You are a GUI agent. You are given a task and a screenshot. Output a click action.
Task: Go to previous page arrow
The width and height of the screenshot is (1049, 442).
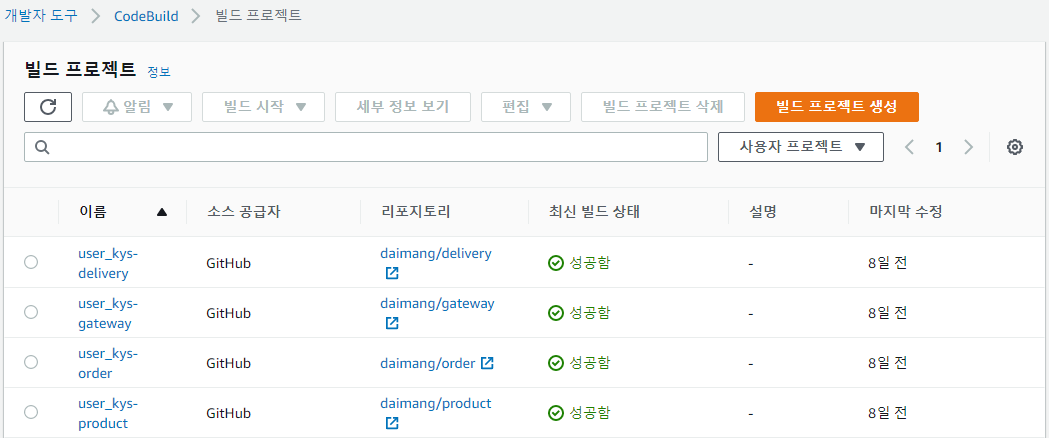(909, 147)
